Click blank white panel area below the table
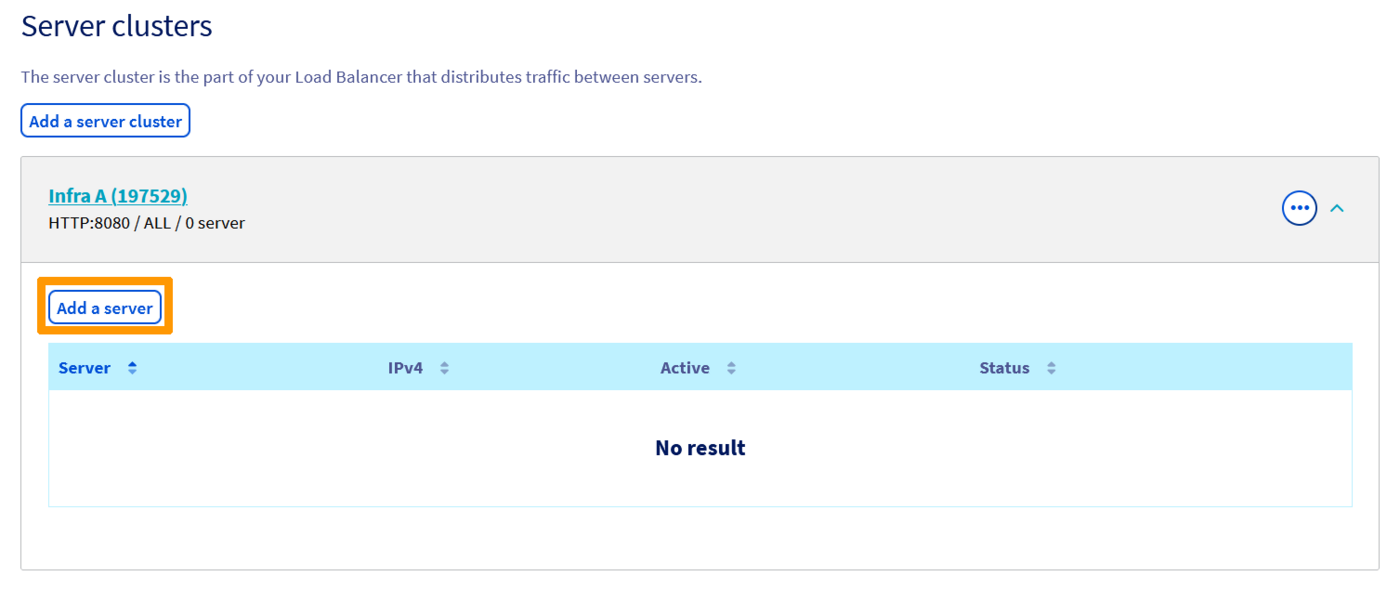Screen dimensions: 1400x589 700,538
